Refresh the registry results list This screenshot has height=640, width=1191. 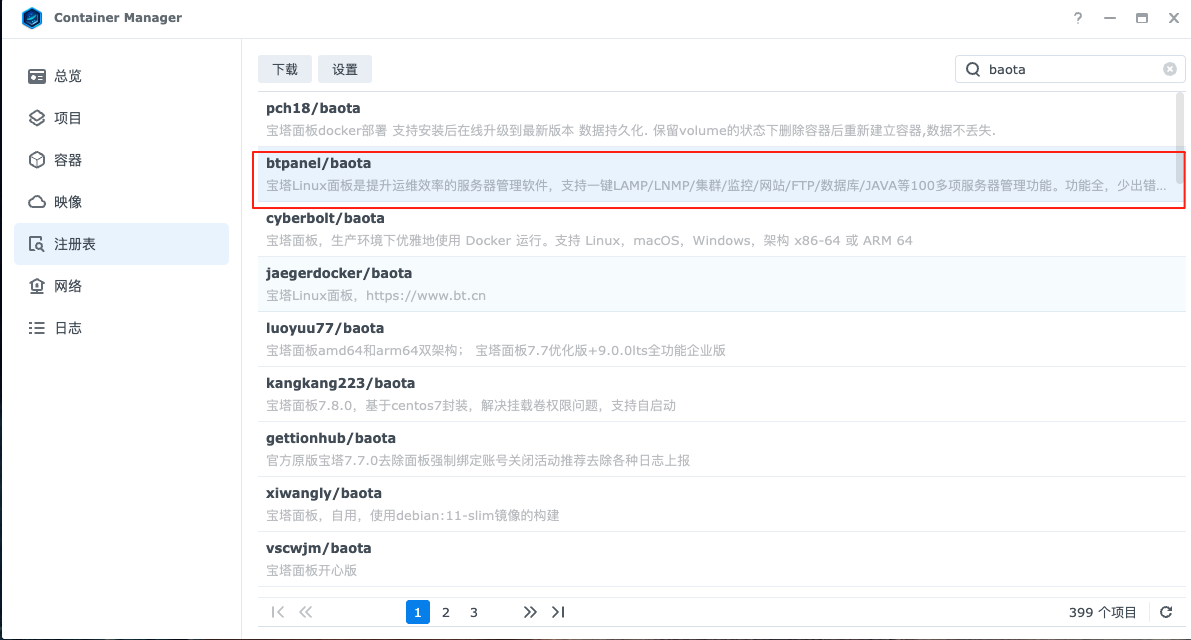point(1166,612)
